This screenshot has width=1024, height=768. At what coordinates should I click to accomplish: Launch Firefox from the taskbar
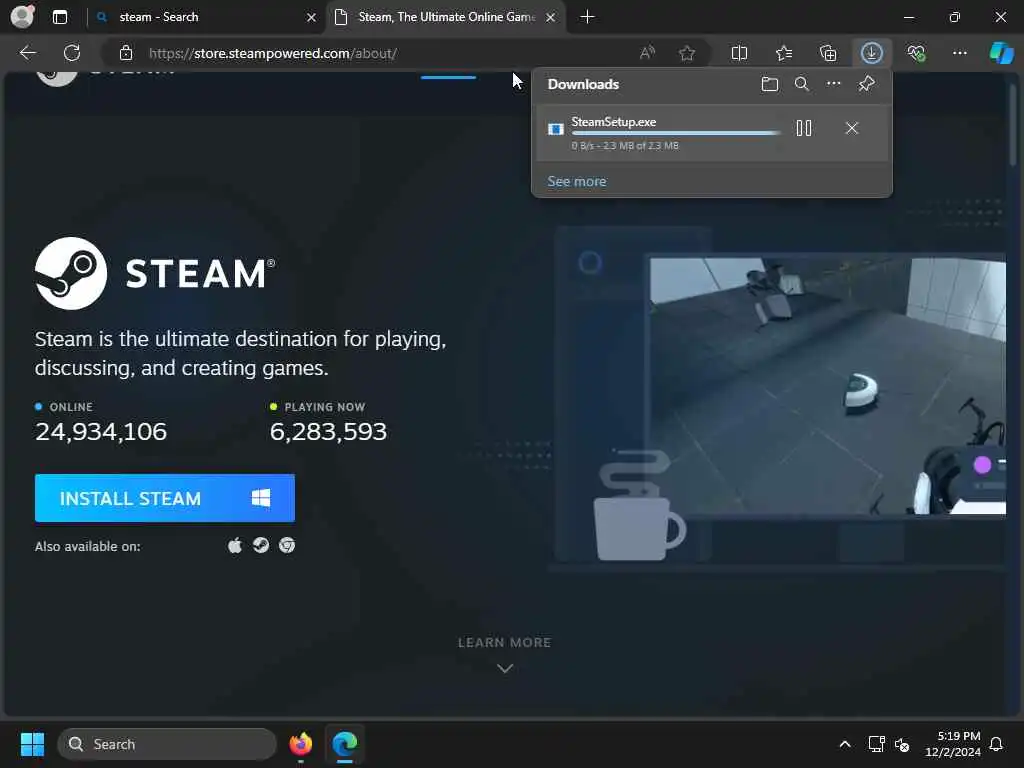point(300,744)
